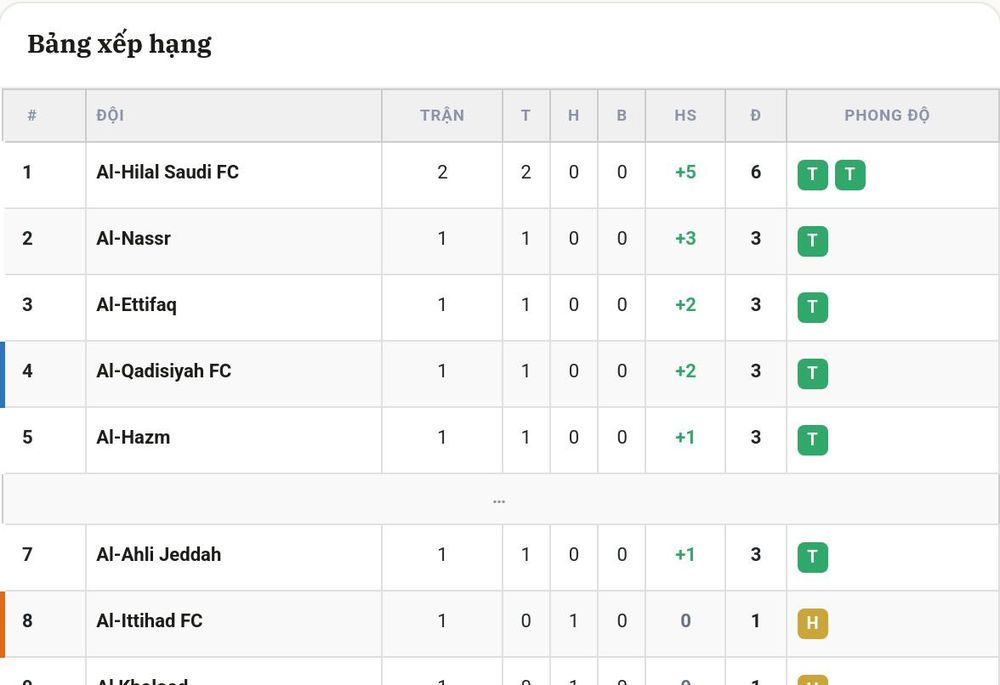Sort by the HS column header
The image size is (1000, 685).
(x=686, y=115)
